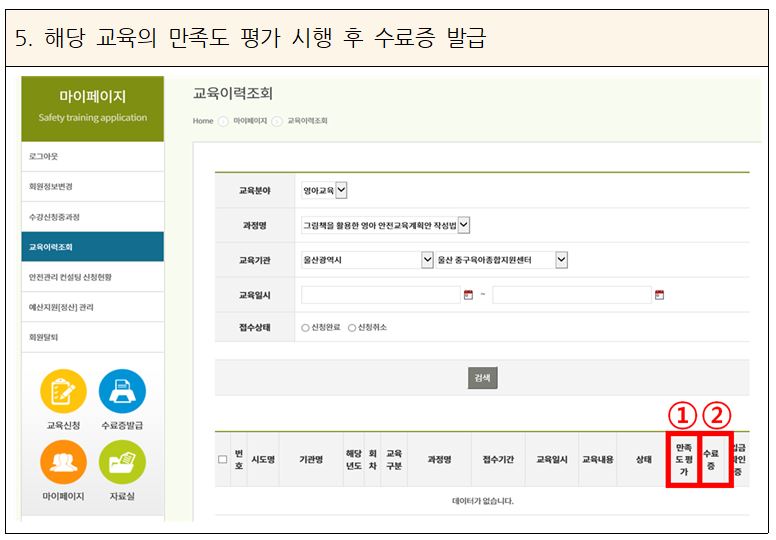This screenshot has width=776, height=540.
Task: Open the 자료실 green folder icon
Action: coord(122,463)
